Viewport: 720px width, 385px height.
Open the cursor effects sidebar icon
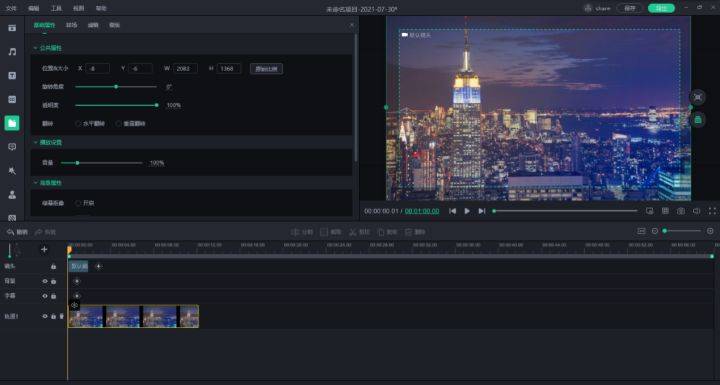12,170
